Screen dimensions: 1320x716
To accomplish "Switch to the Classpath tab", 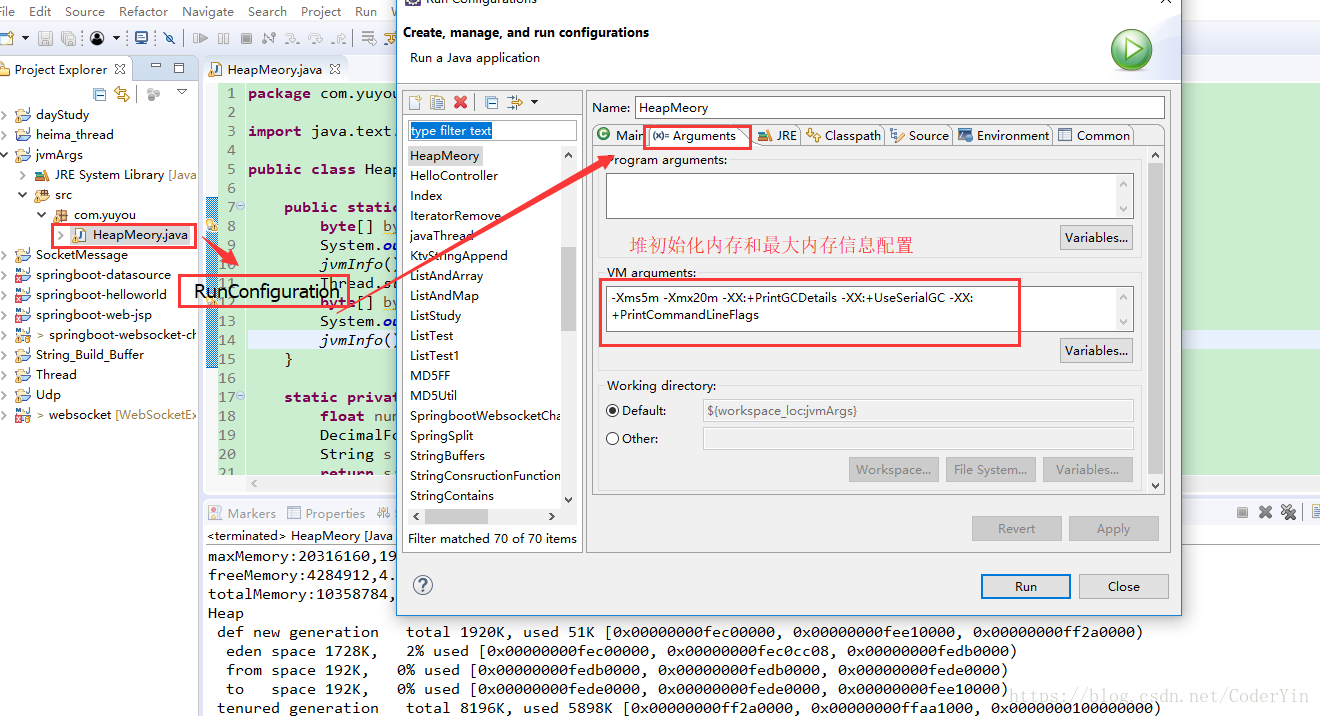I will click(844, 135).
